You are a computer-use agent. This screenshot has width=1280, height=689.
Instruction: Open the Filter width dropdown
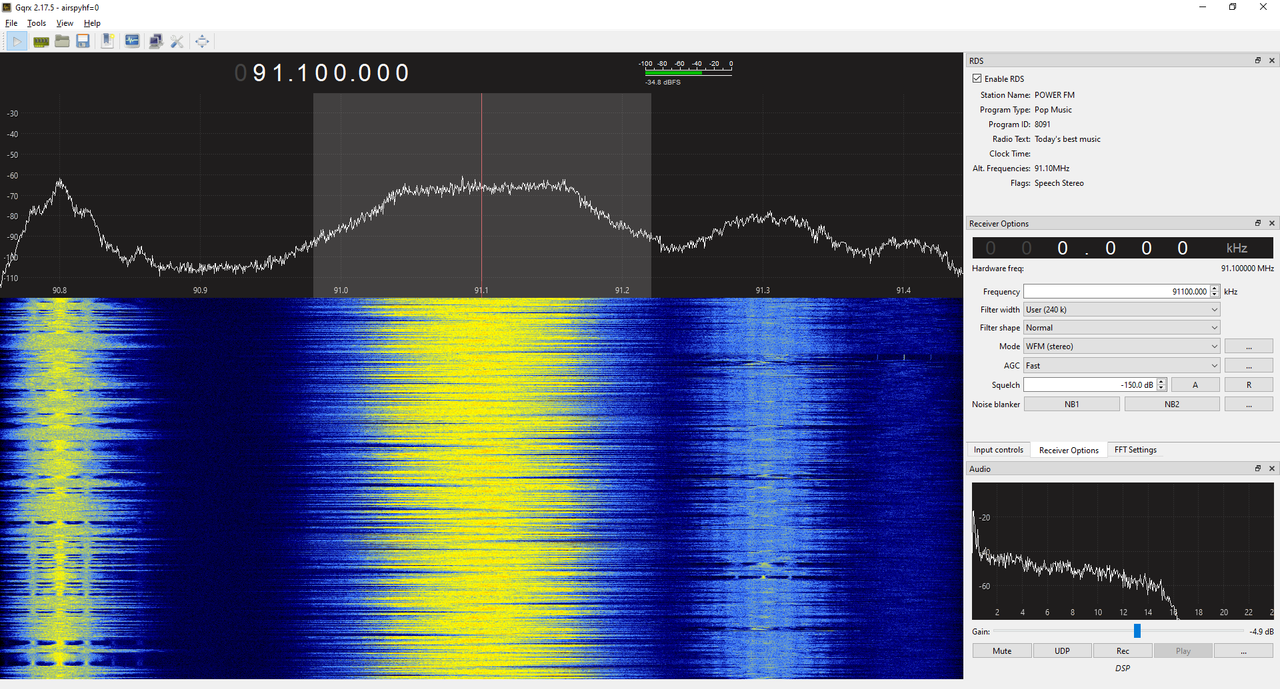coord(1122,310)
